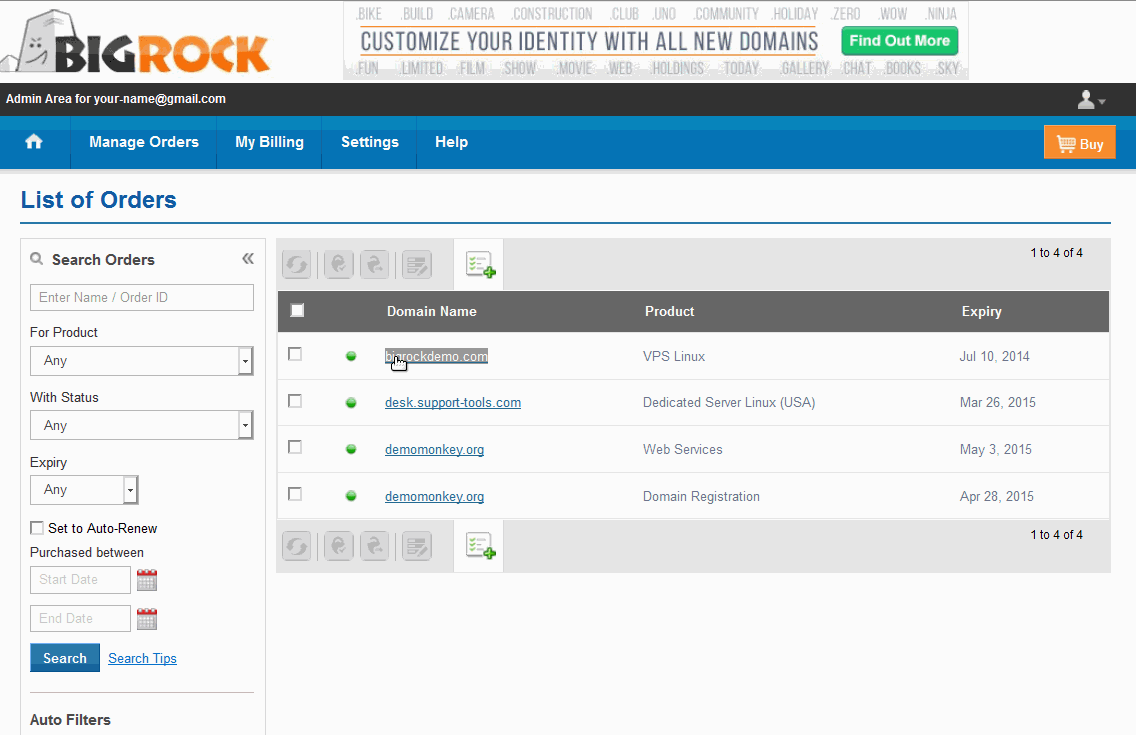The width and height of the screenshot is (1136, 735).
Task: Click the bottom toolbar third curved-arrow icon
Action: pos(375,546)
